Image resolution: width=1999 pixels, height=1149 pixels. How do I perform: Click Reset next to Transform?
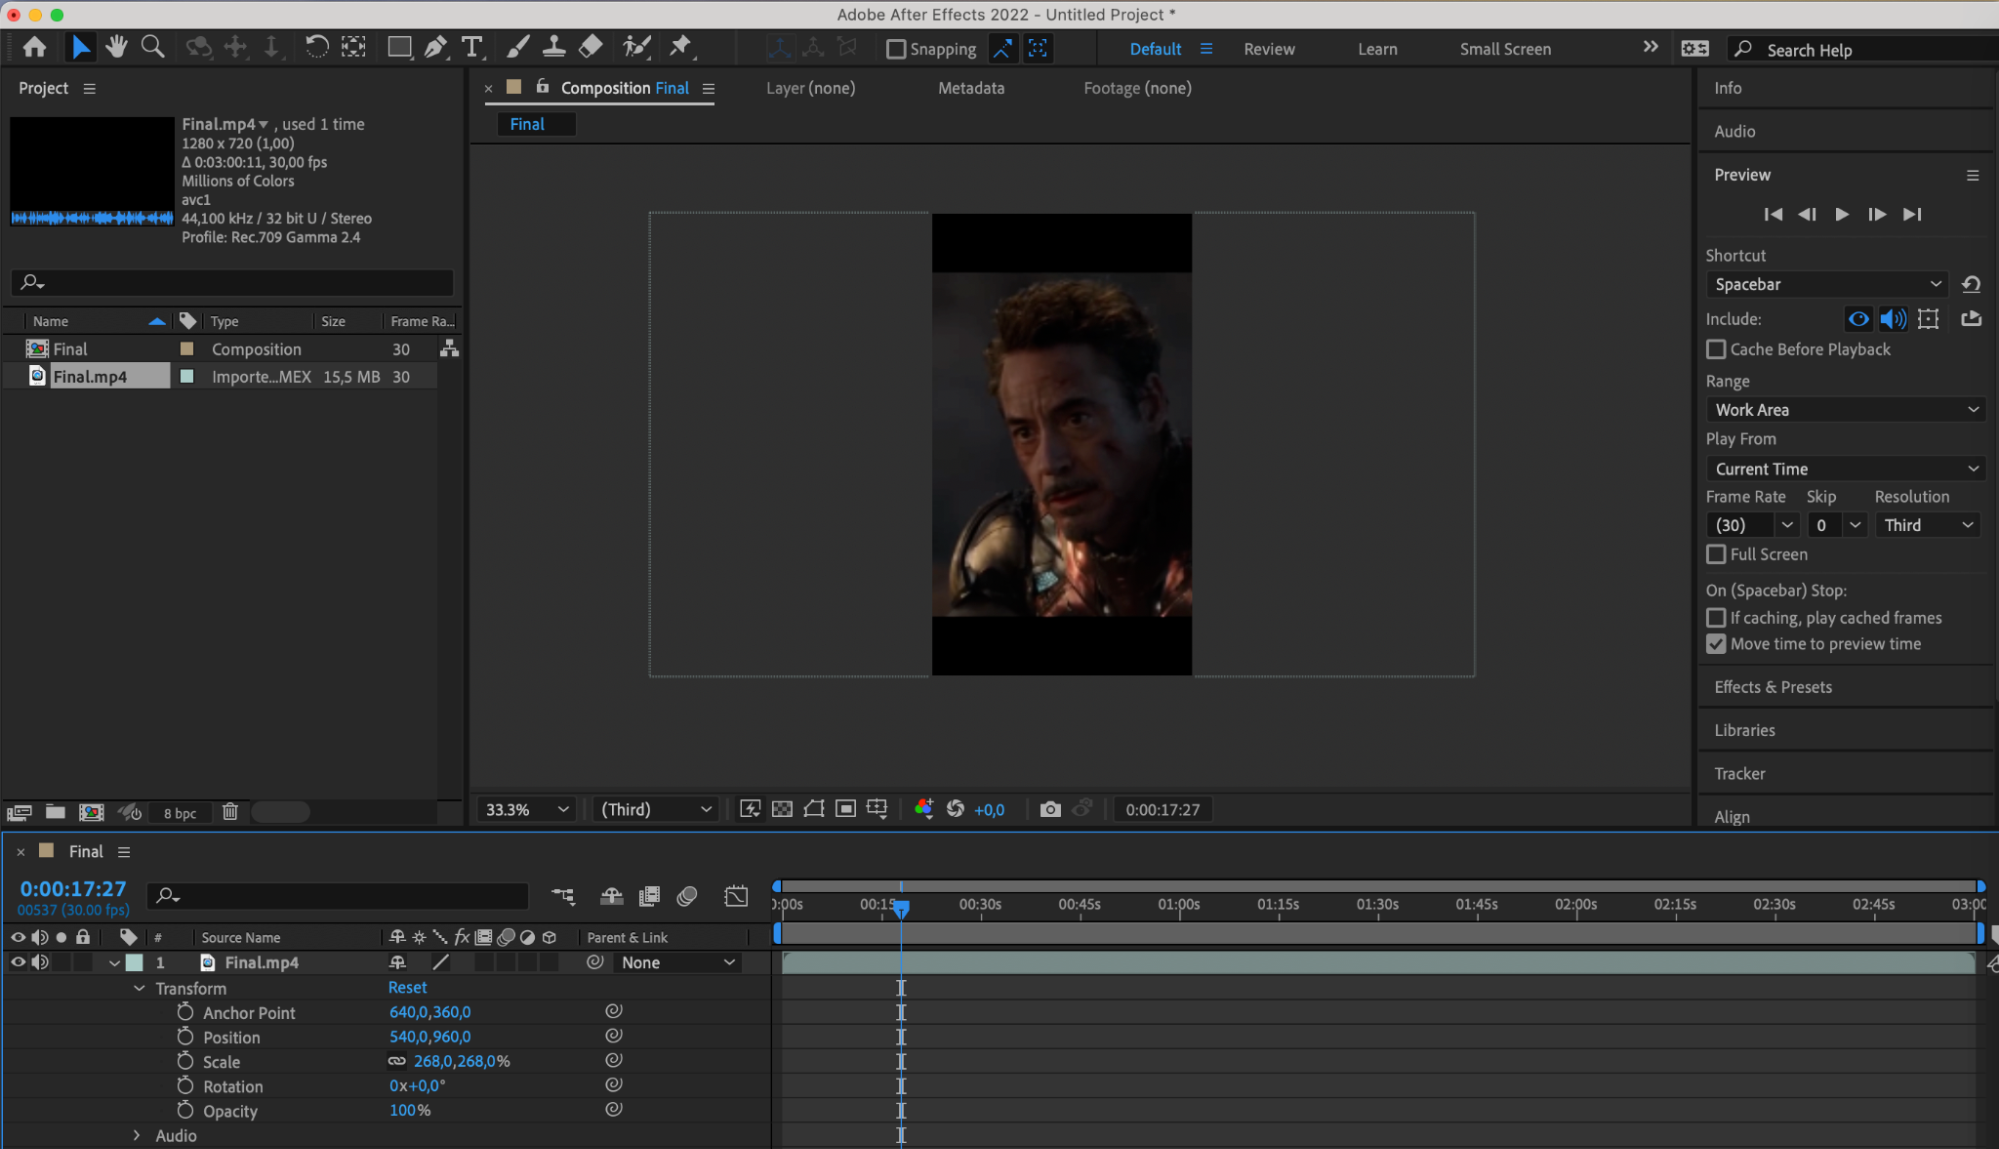[407, 987]
